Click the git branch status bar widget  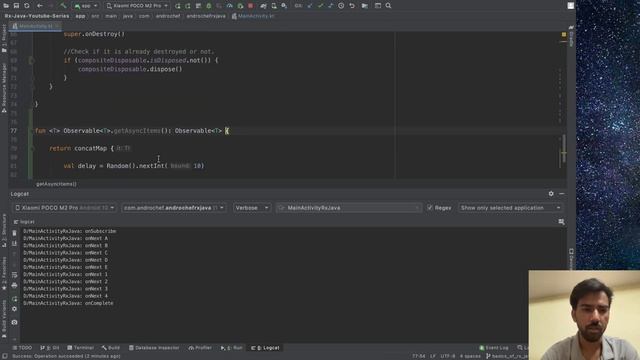(x=506, y=356)
